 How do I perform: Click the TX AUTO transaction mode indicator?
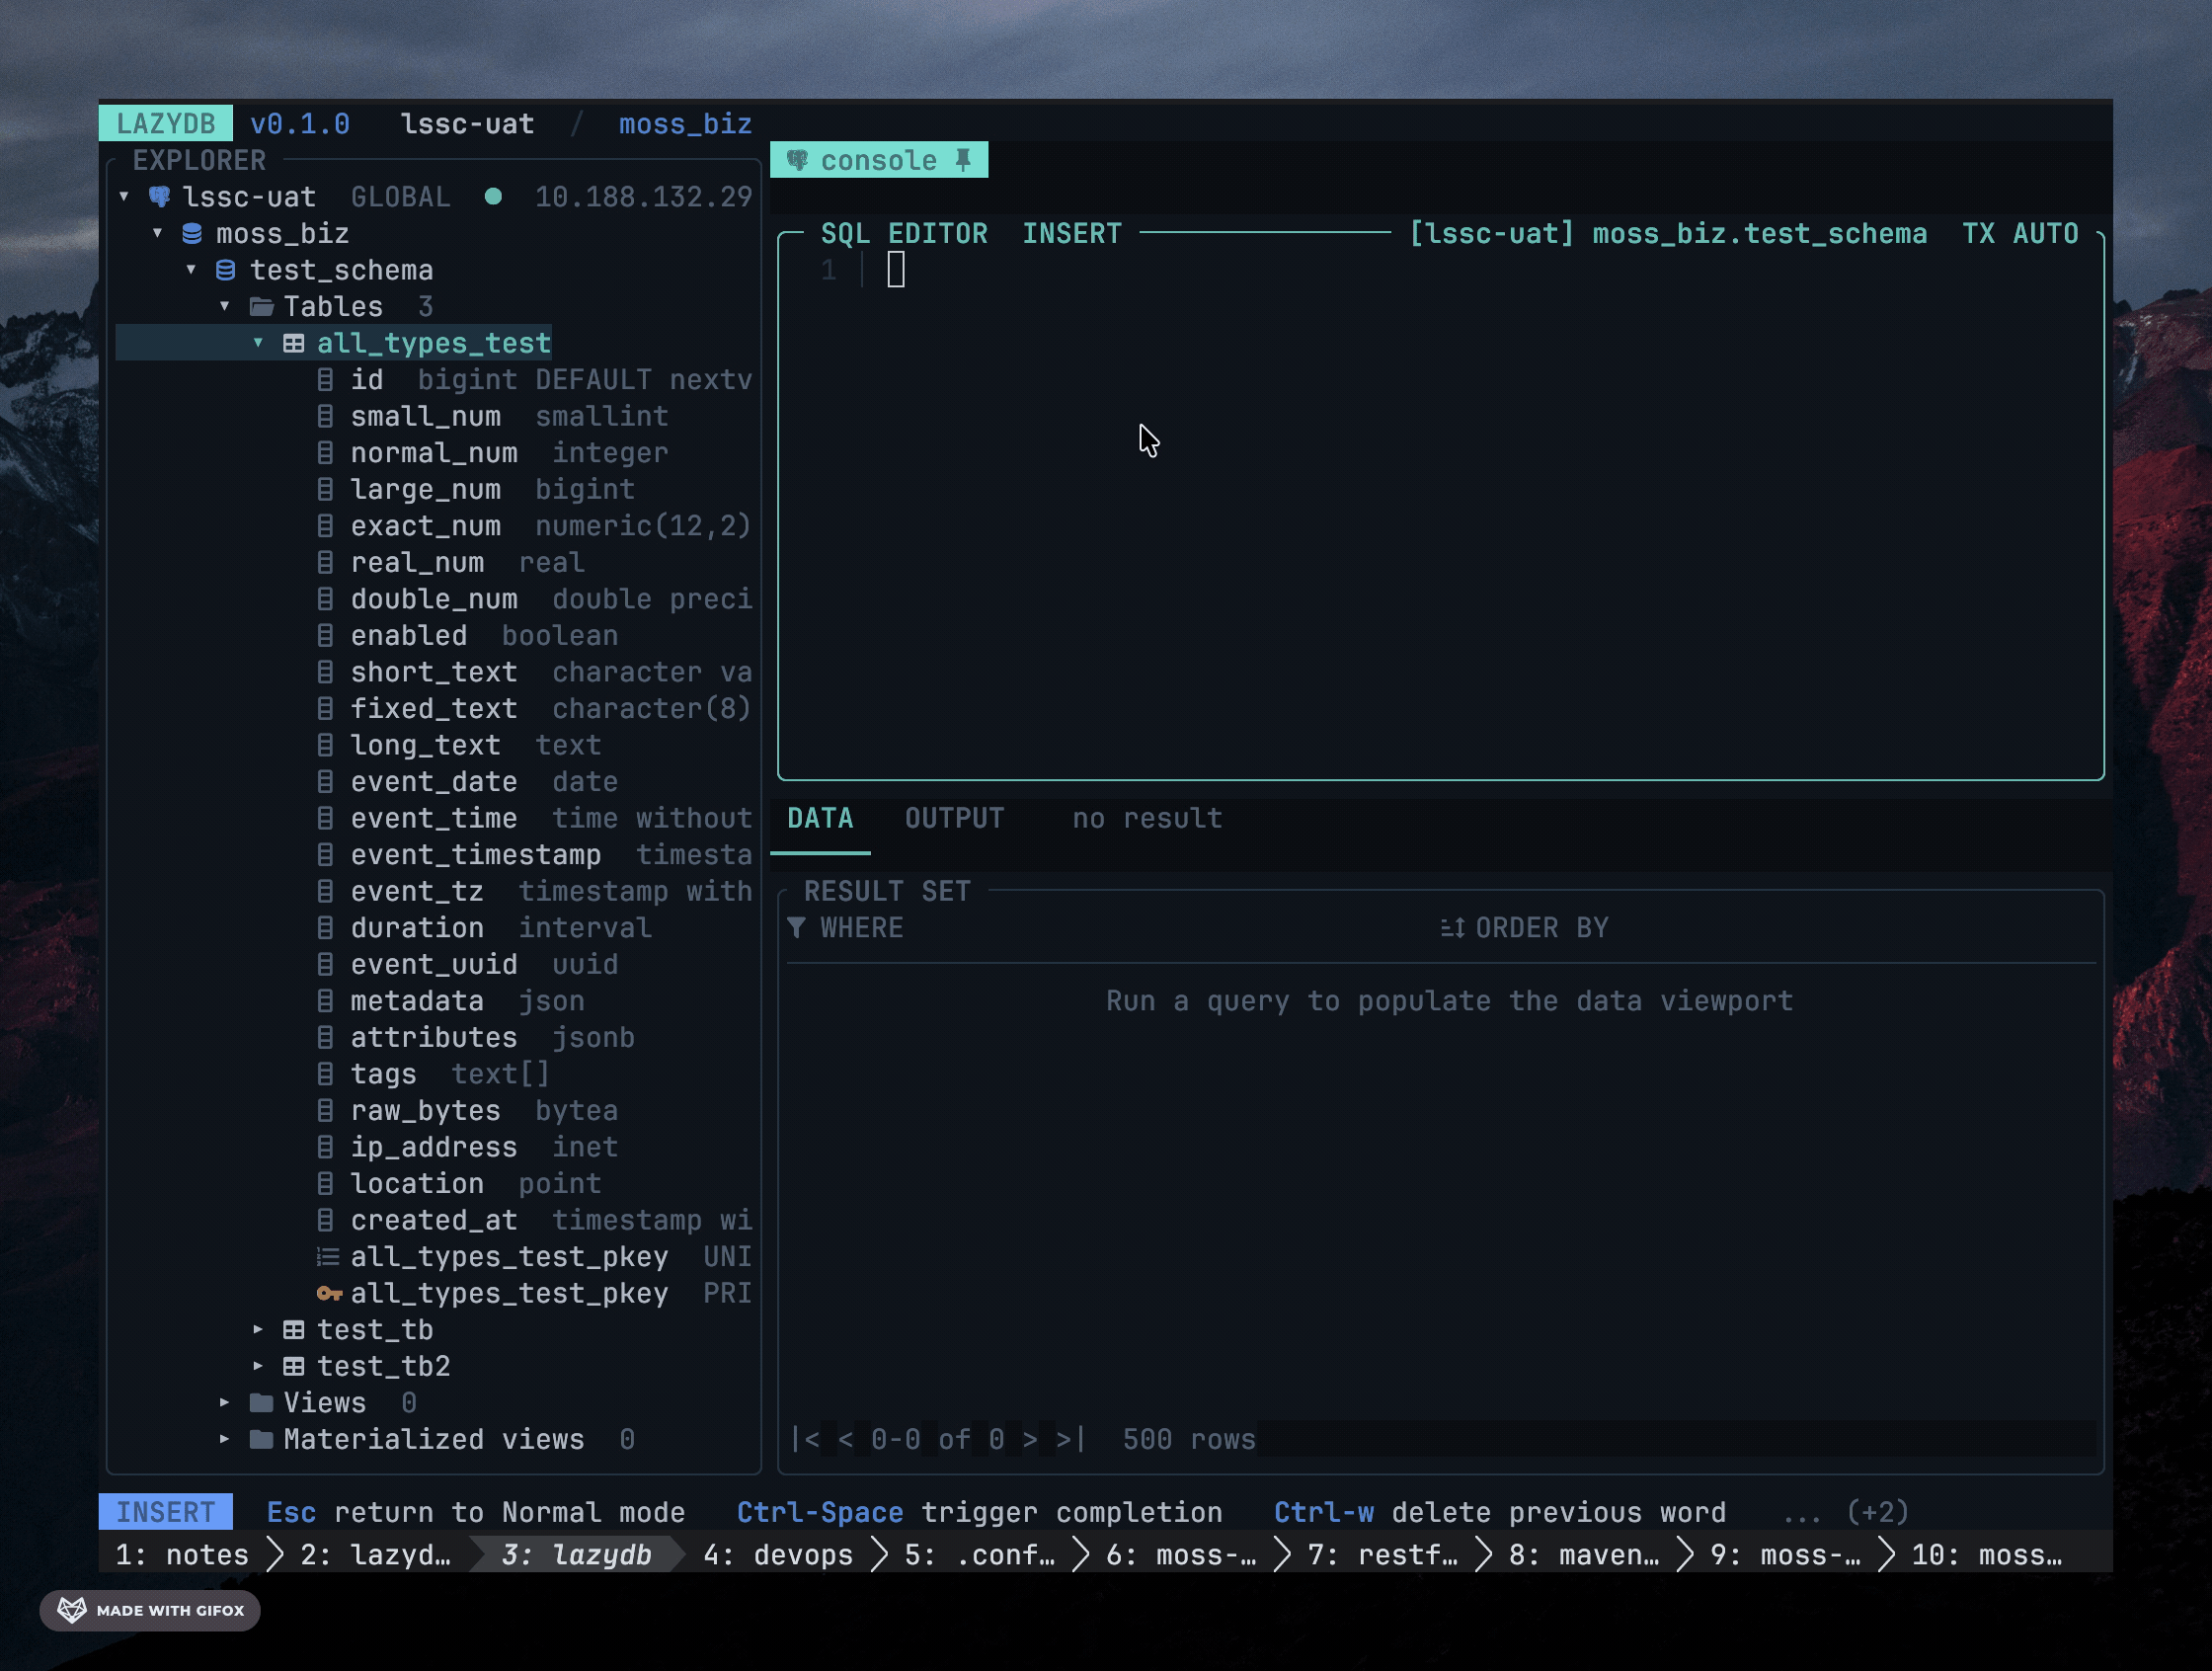(x=2019, y=233)
